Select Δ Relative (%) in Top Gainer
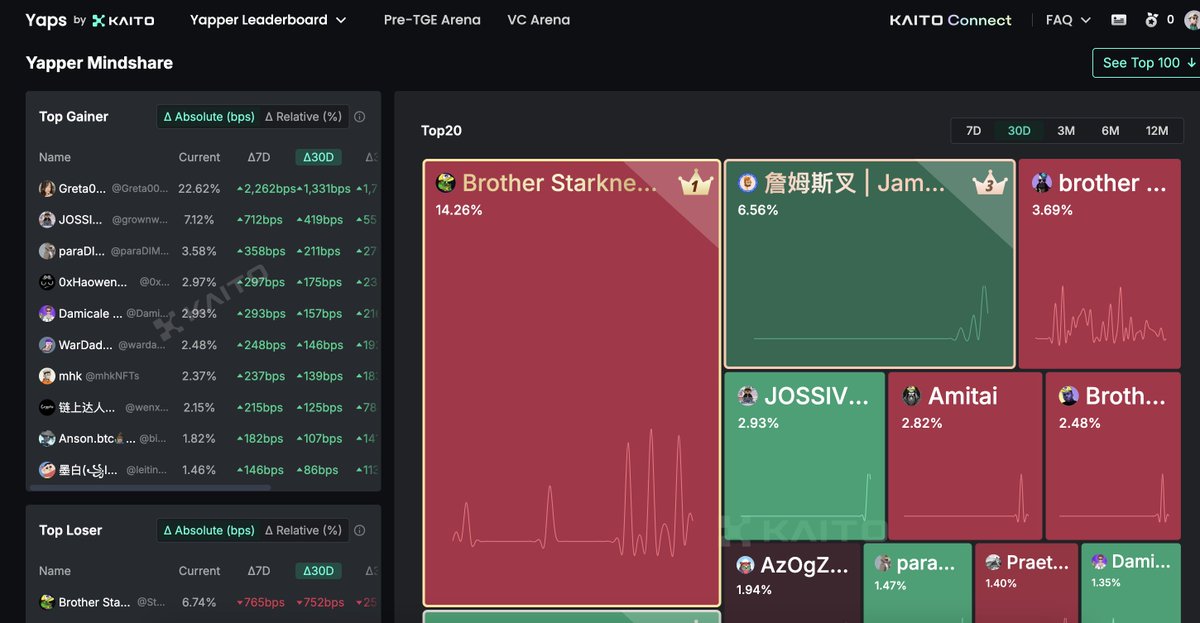The width and height of the screenshot is (1200, 623). (x=303, y=117)
